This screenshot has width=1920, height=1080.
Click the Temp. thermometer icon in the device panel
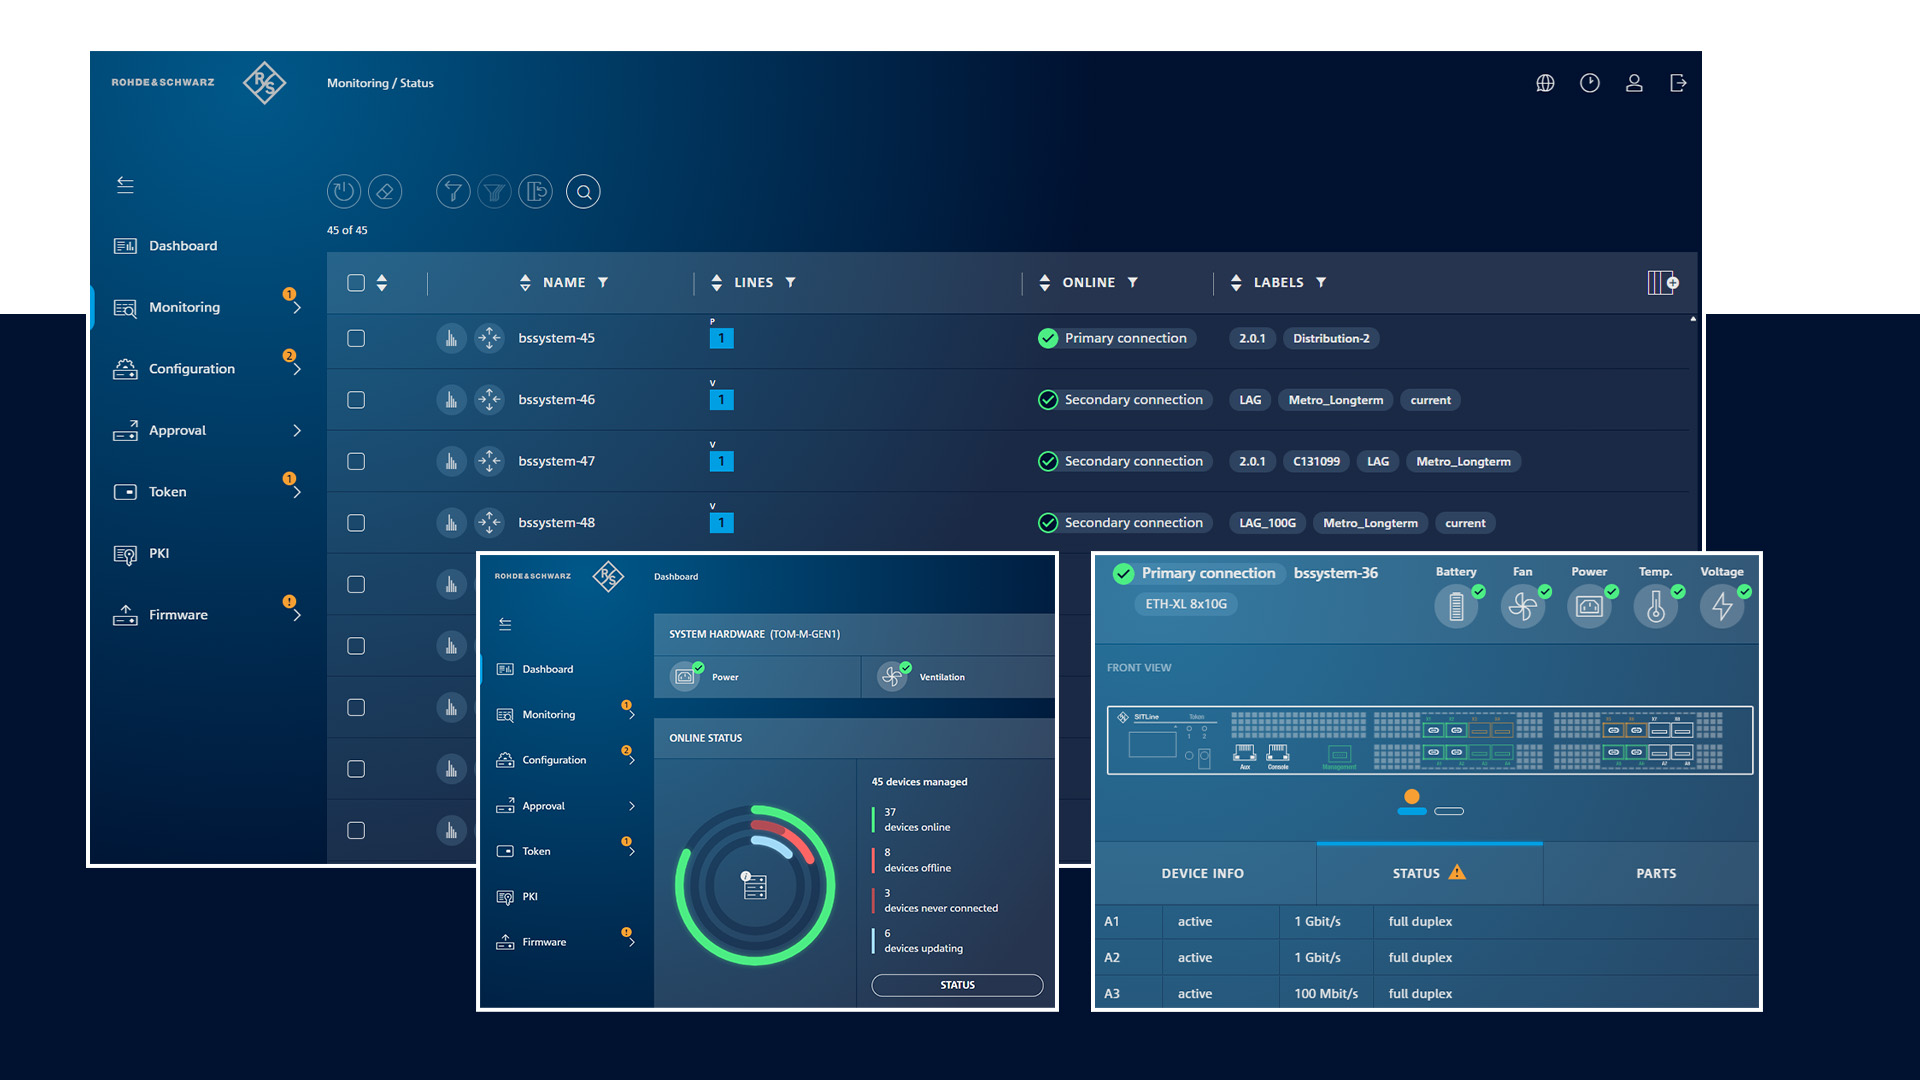pyautogui.click(x=1656, y=606)
